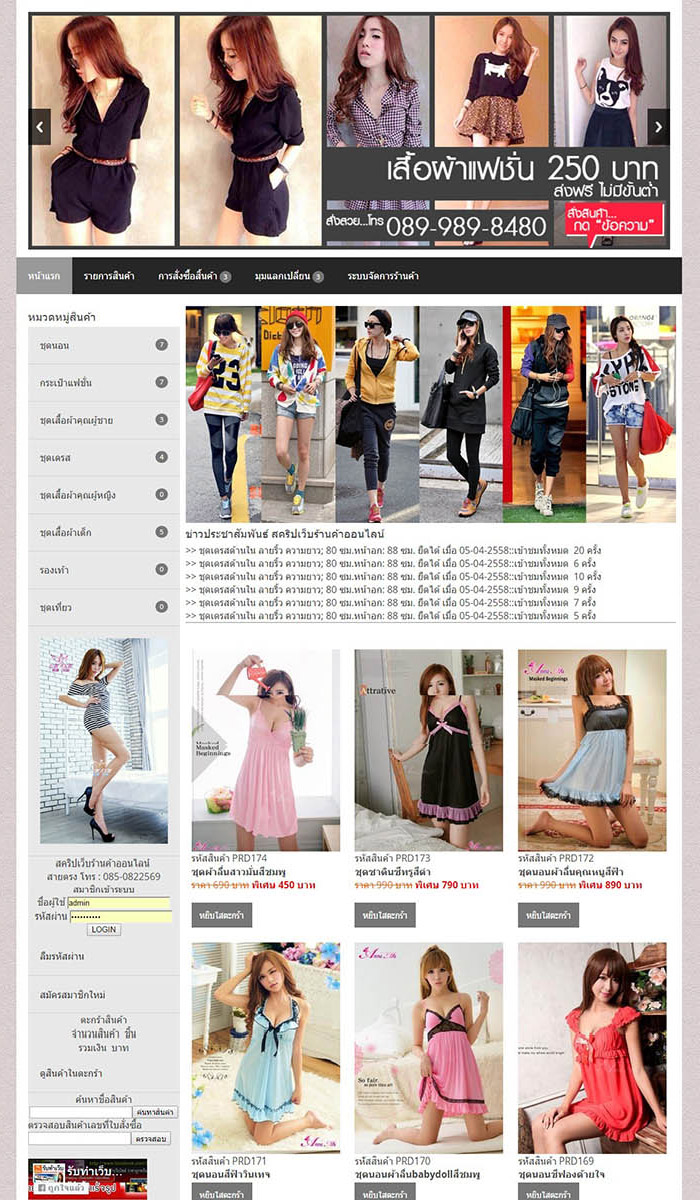Click the ค้นหาสินค้า search button

(155, 1112)
